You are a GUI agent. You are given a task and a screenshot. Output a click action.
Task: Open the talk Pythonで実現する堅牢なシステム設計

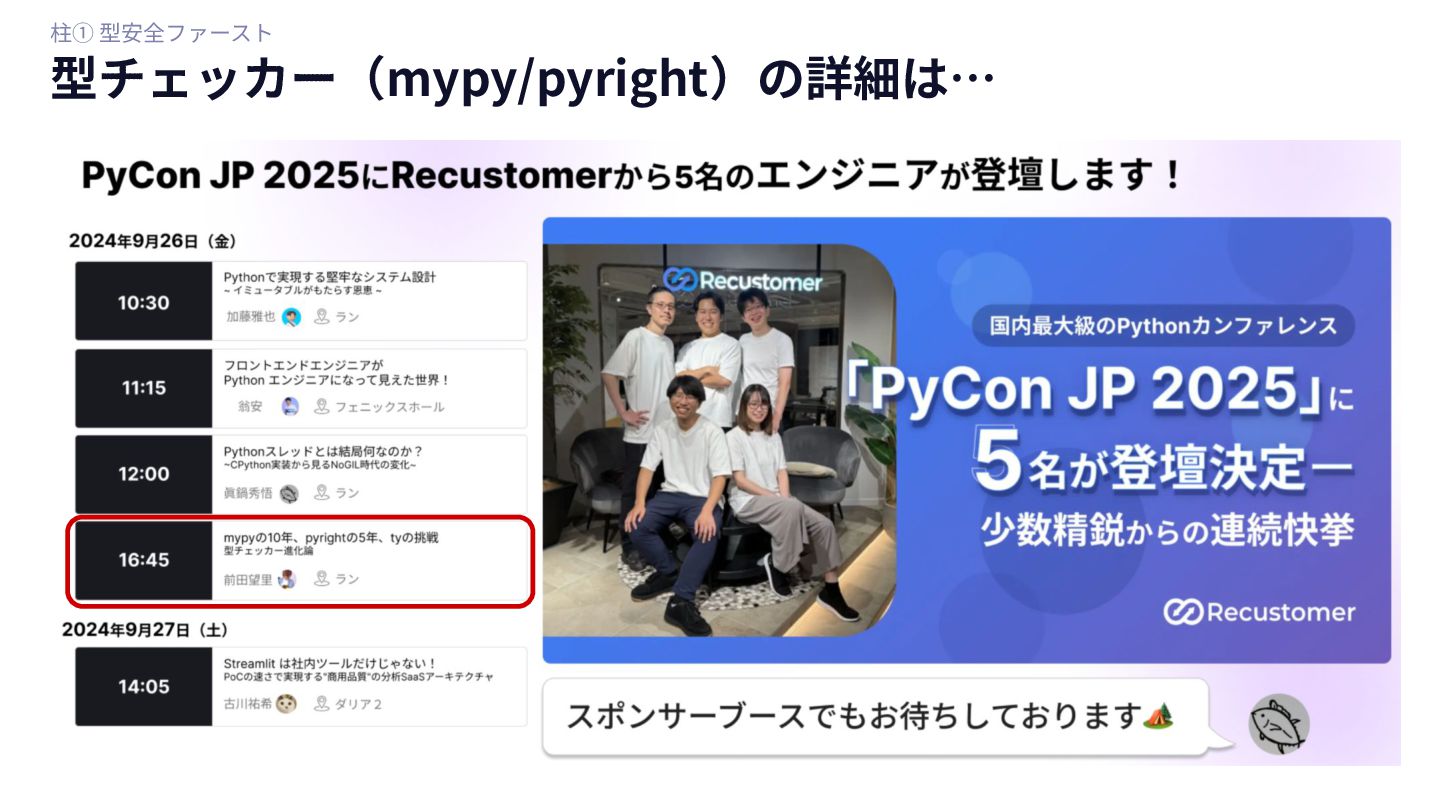click(330, 277)
